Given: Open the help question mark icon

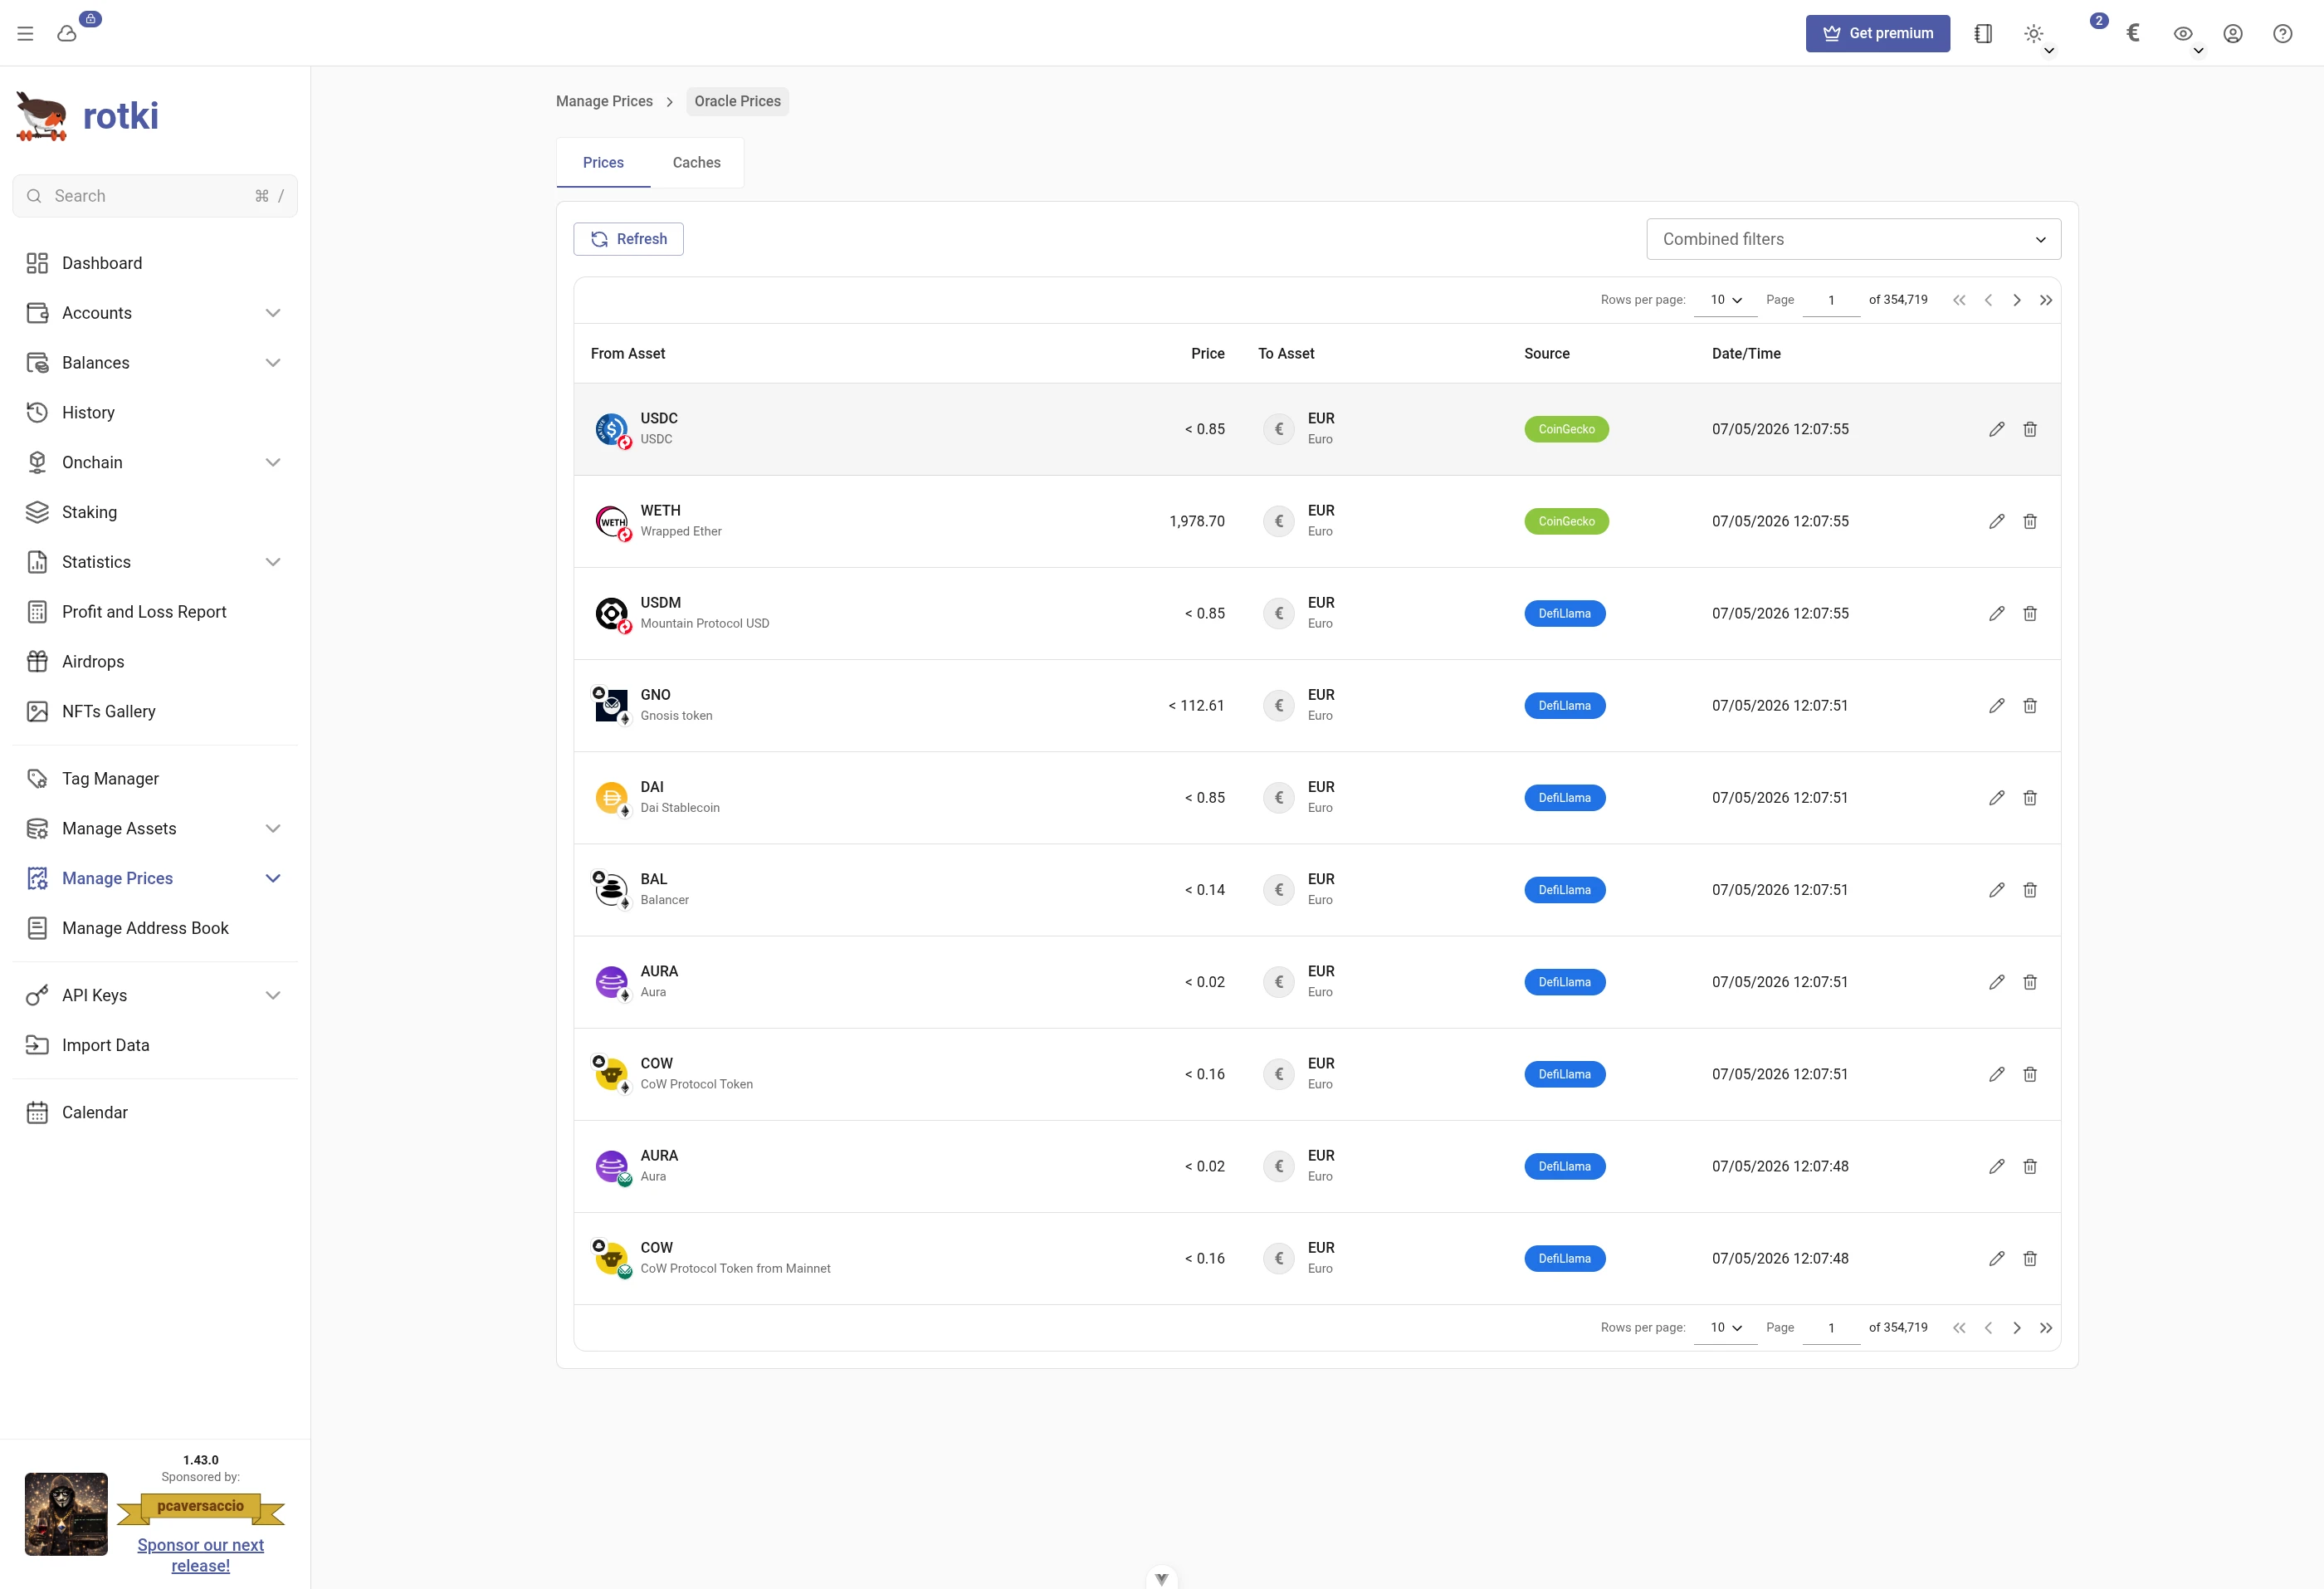Looking at the screenshot, I should point(2282,33).
